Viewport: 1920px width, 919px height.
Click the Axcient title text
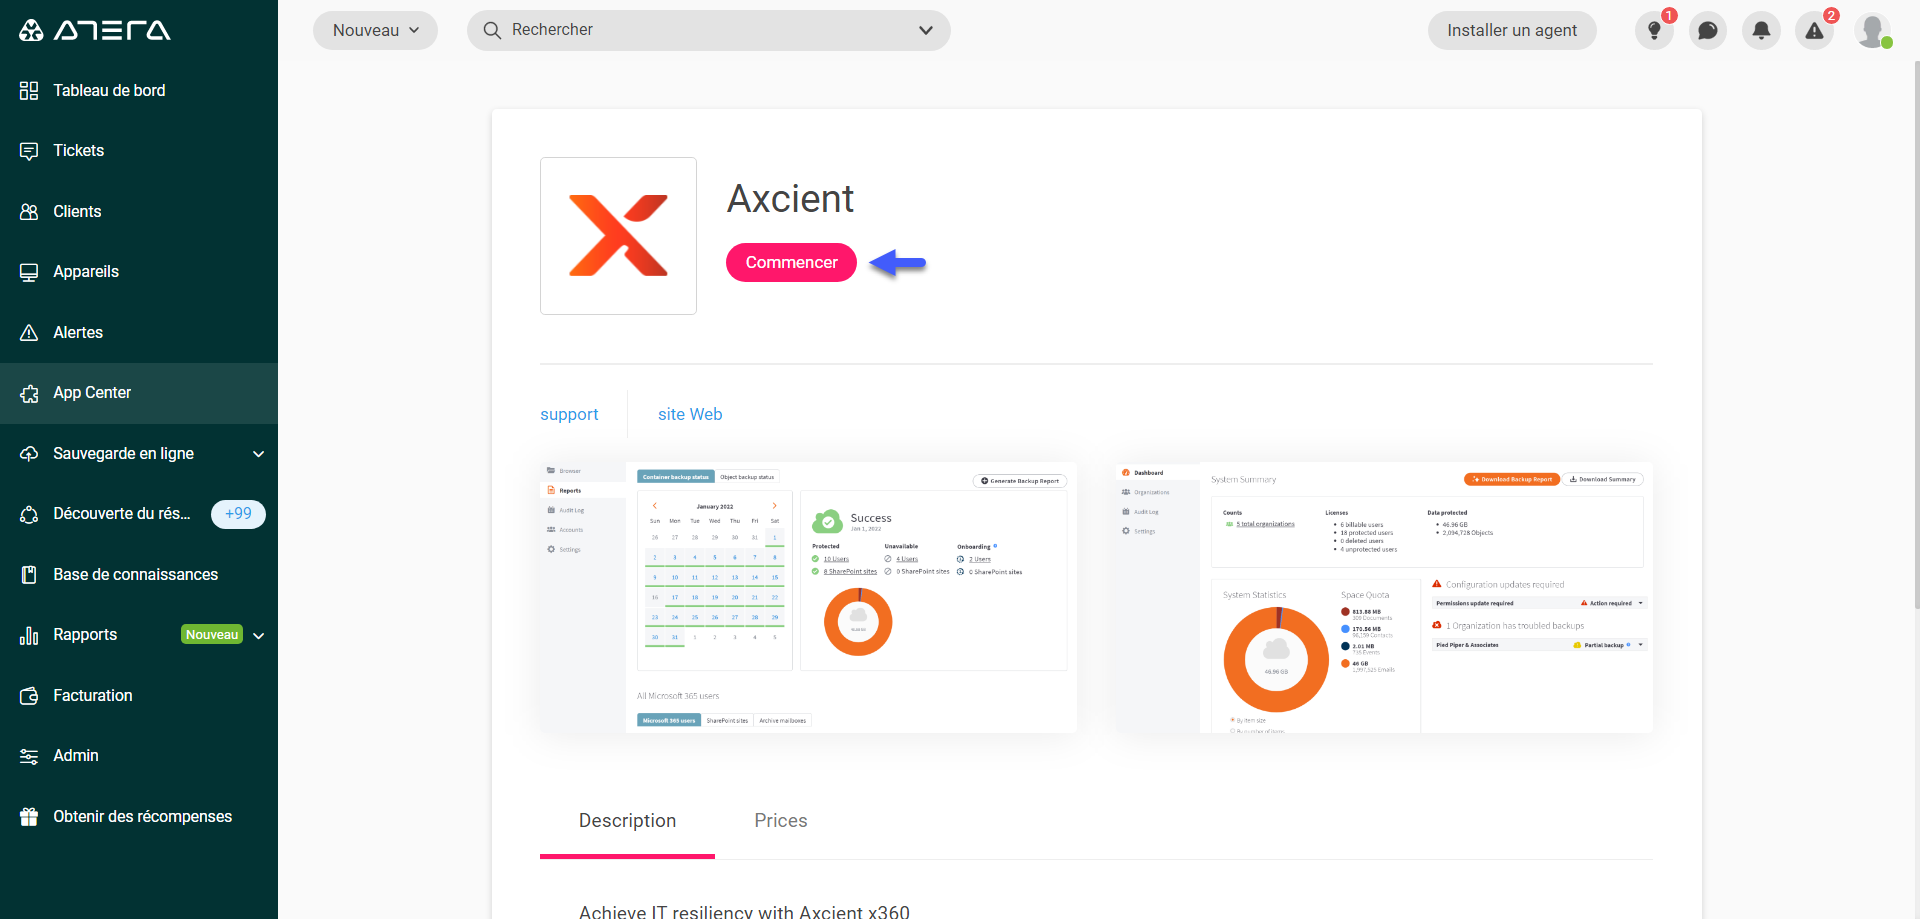pos(790,199)
